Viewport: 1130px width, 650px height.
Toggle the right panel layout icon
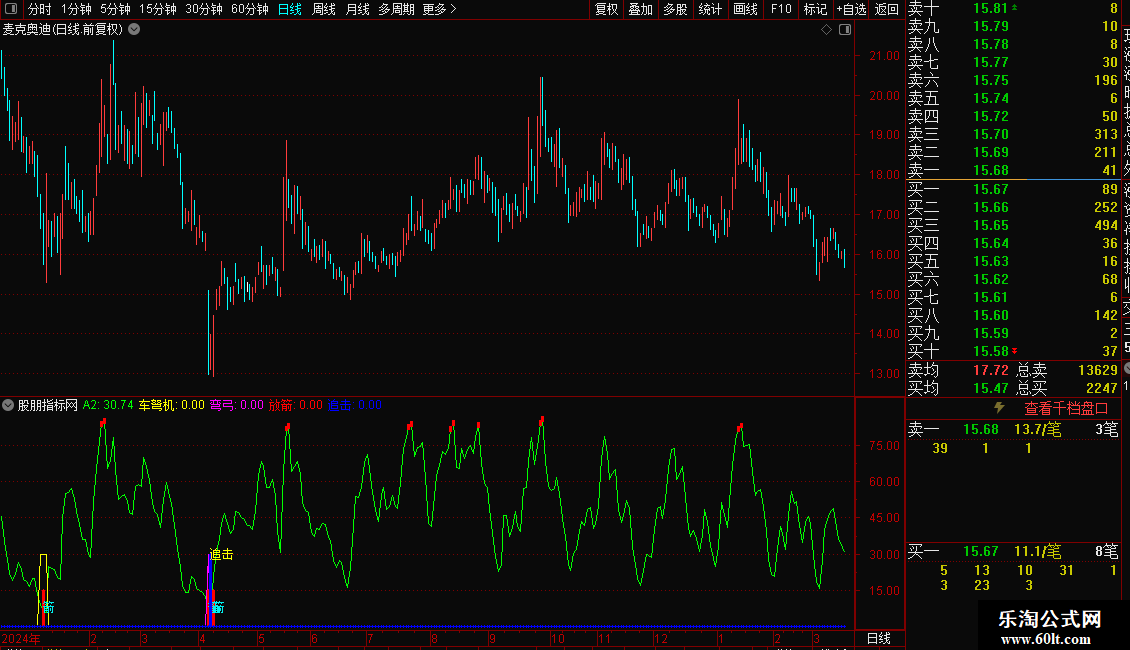tap(845, 30)
